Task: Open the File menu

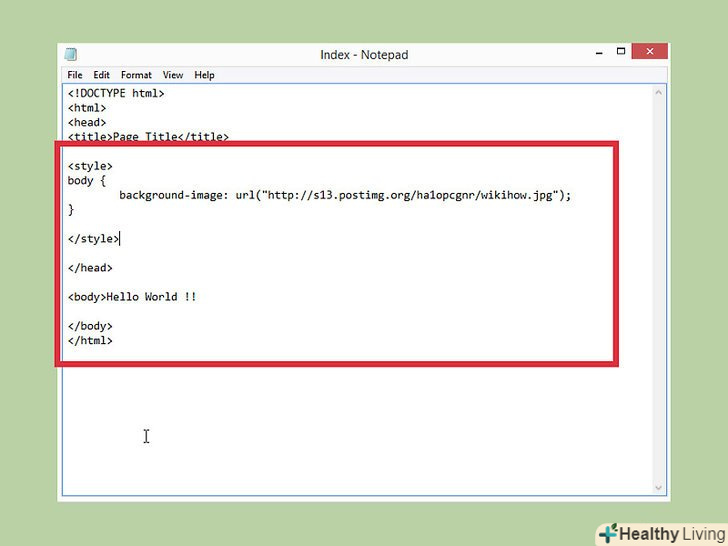Action: coord(74,75)
